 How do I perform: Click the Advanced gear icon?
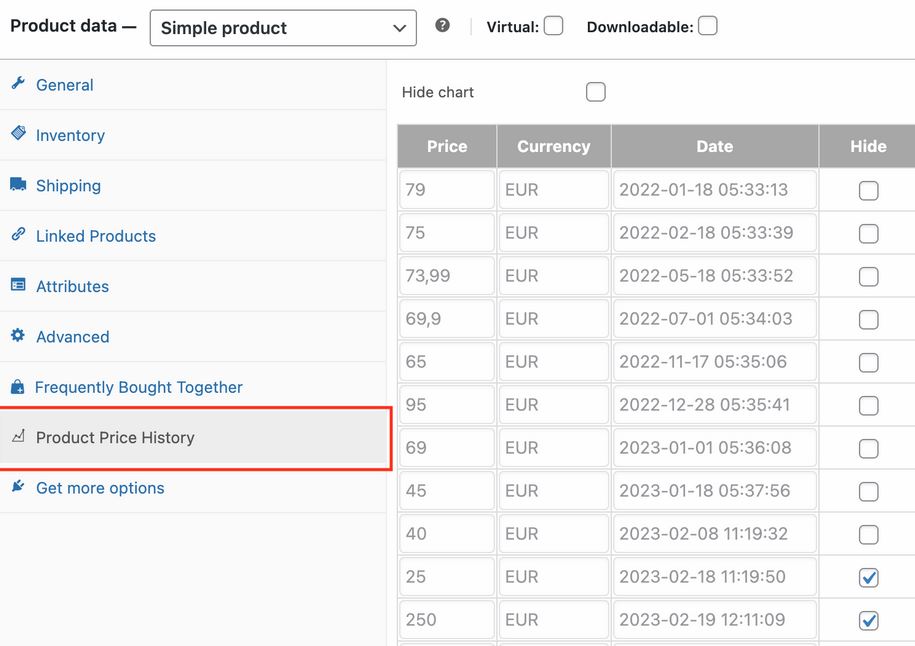(18, 335)
